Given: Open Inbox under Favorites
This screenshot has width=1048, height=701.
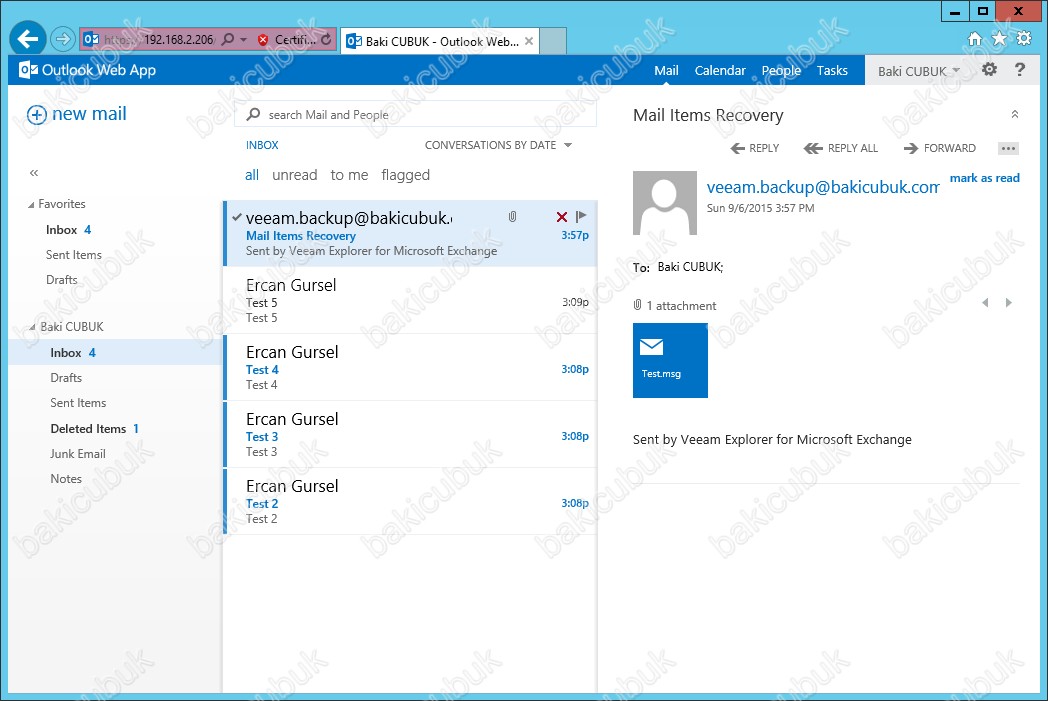Looking at the screenshot, I should pyautogui.click(x=68, y=230).
